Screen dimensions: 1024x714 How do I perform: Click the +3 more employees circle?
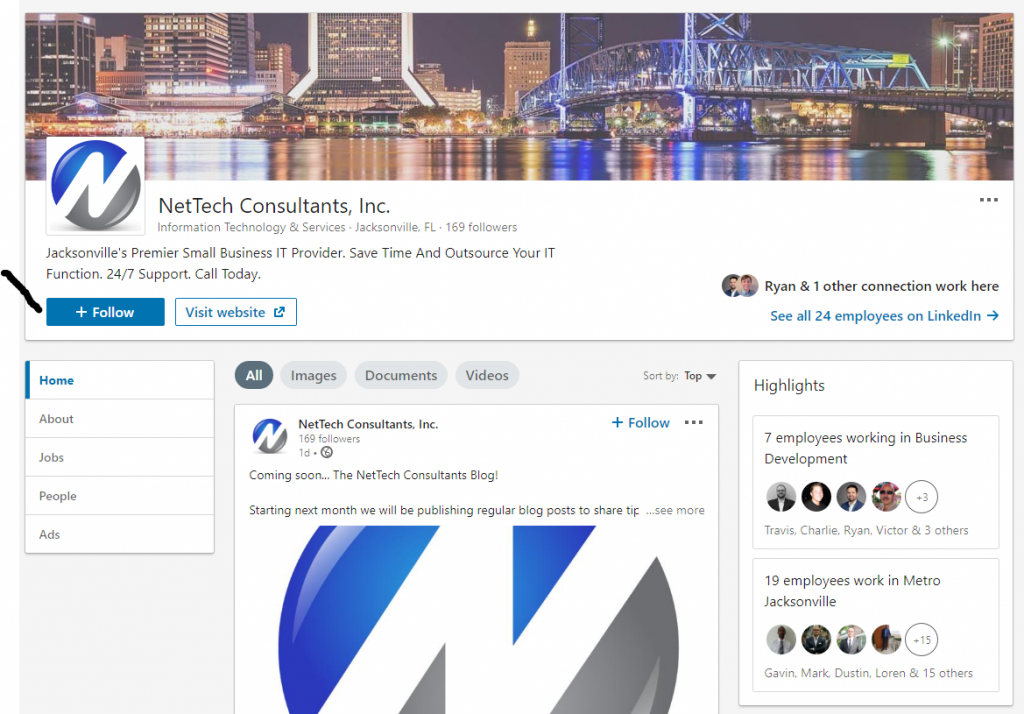click(921, 497)
